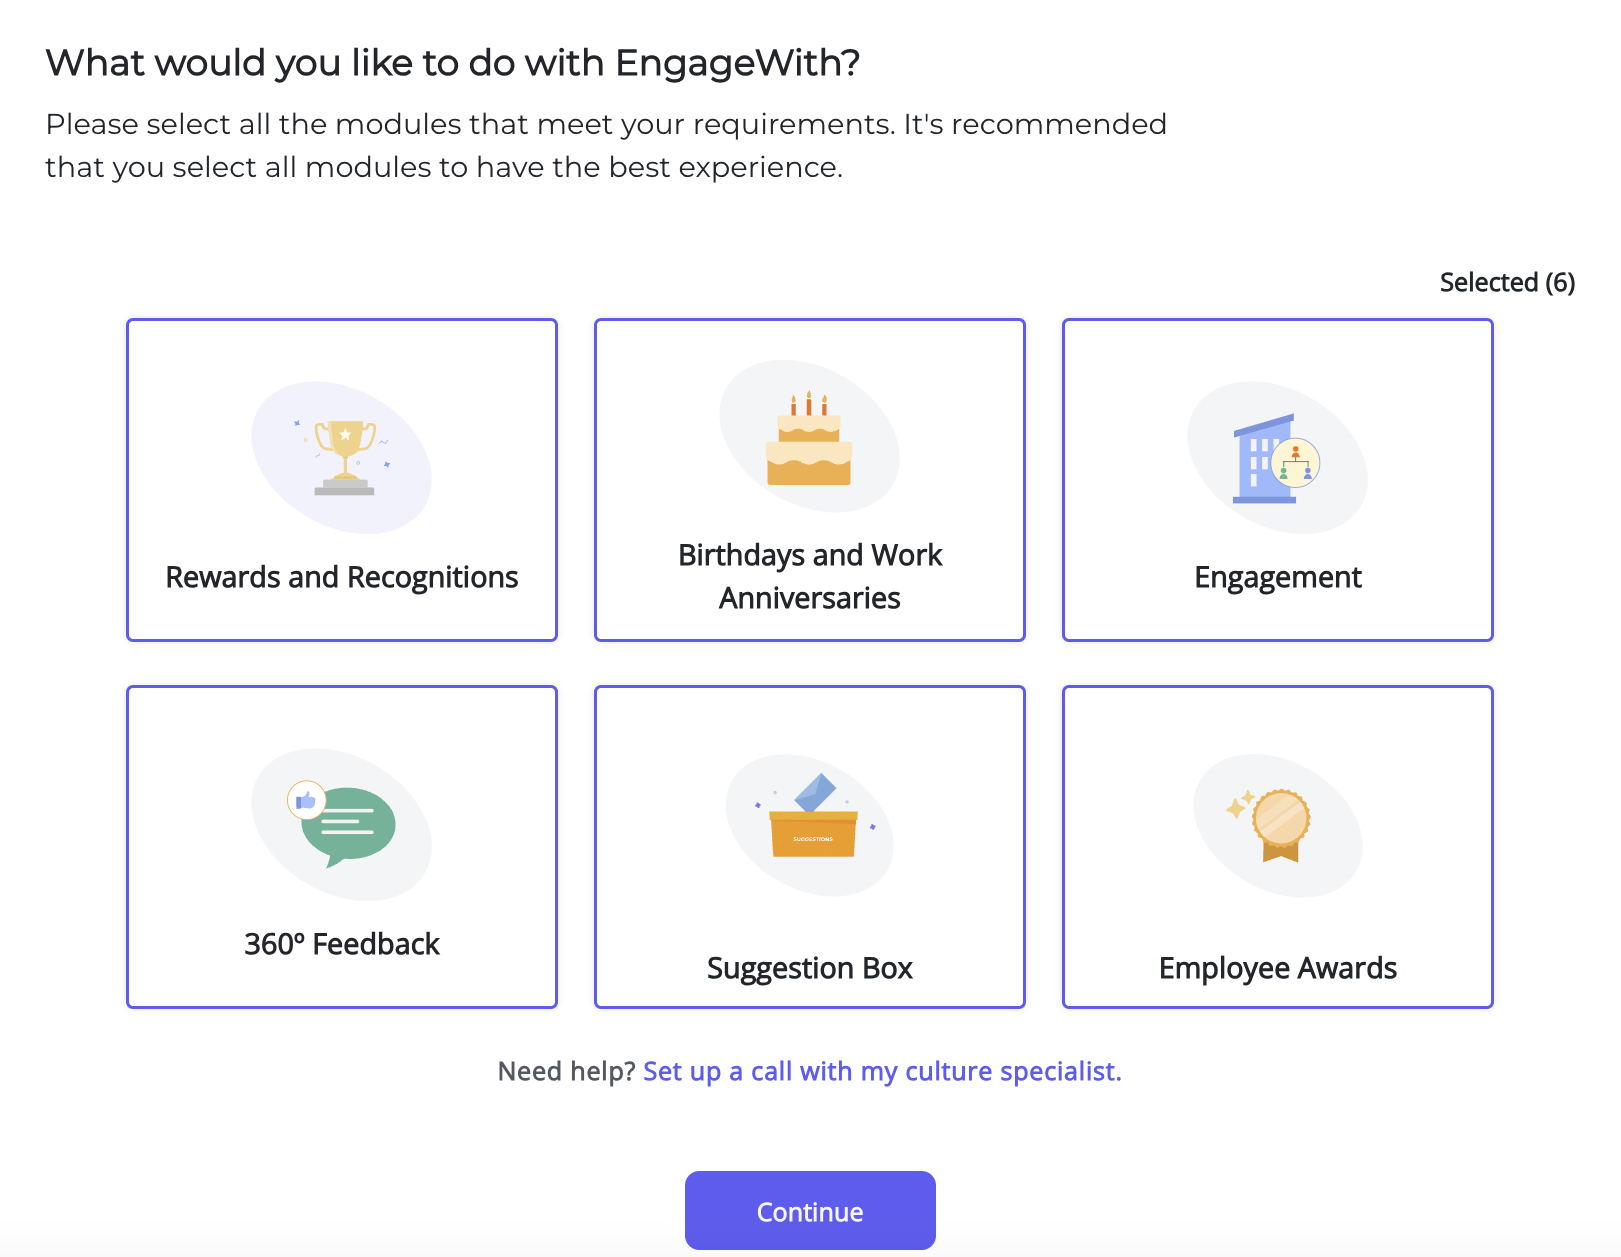Click the Continue button
This screenshot has height=1257, width=1621.
coord(810,1211)
